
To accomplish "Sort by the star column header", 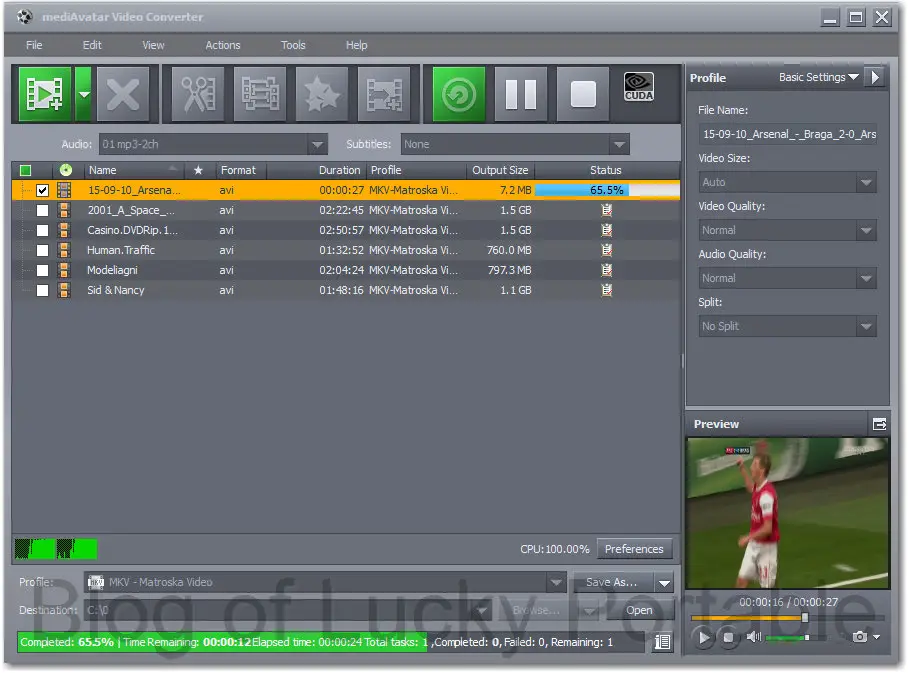I will click(x=198, y=170).
